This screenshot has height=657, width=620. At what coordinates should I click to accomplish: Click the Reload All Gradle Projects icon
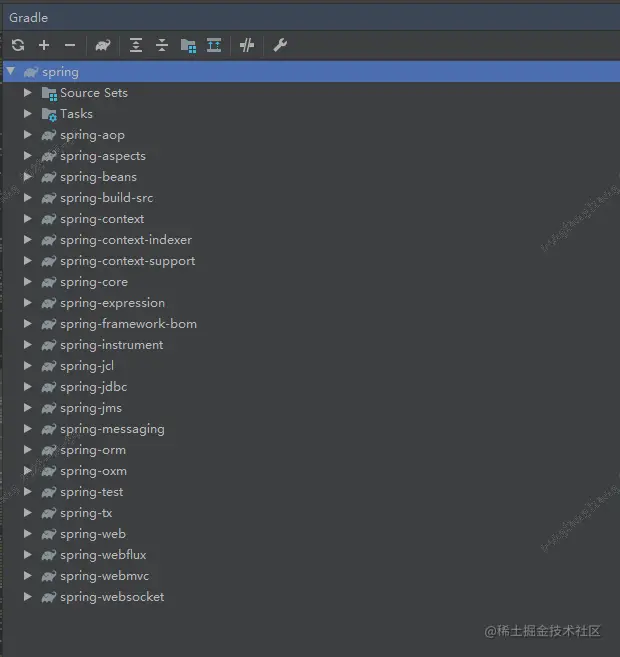pos(18,45)
